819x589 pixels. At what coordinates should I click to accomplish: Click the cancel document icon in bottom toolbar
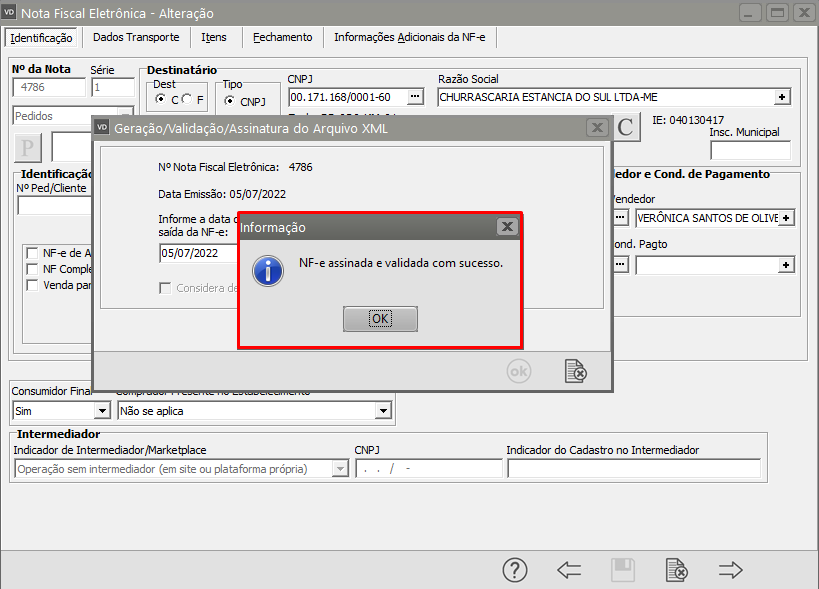(677, 570)
